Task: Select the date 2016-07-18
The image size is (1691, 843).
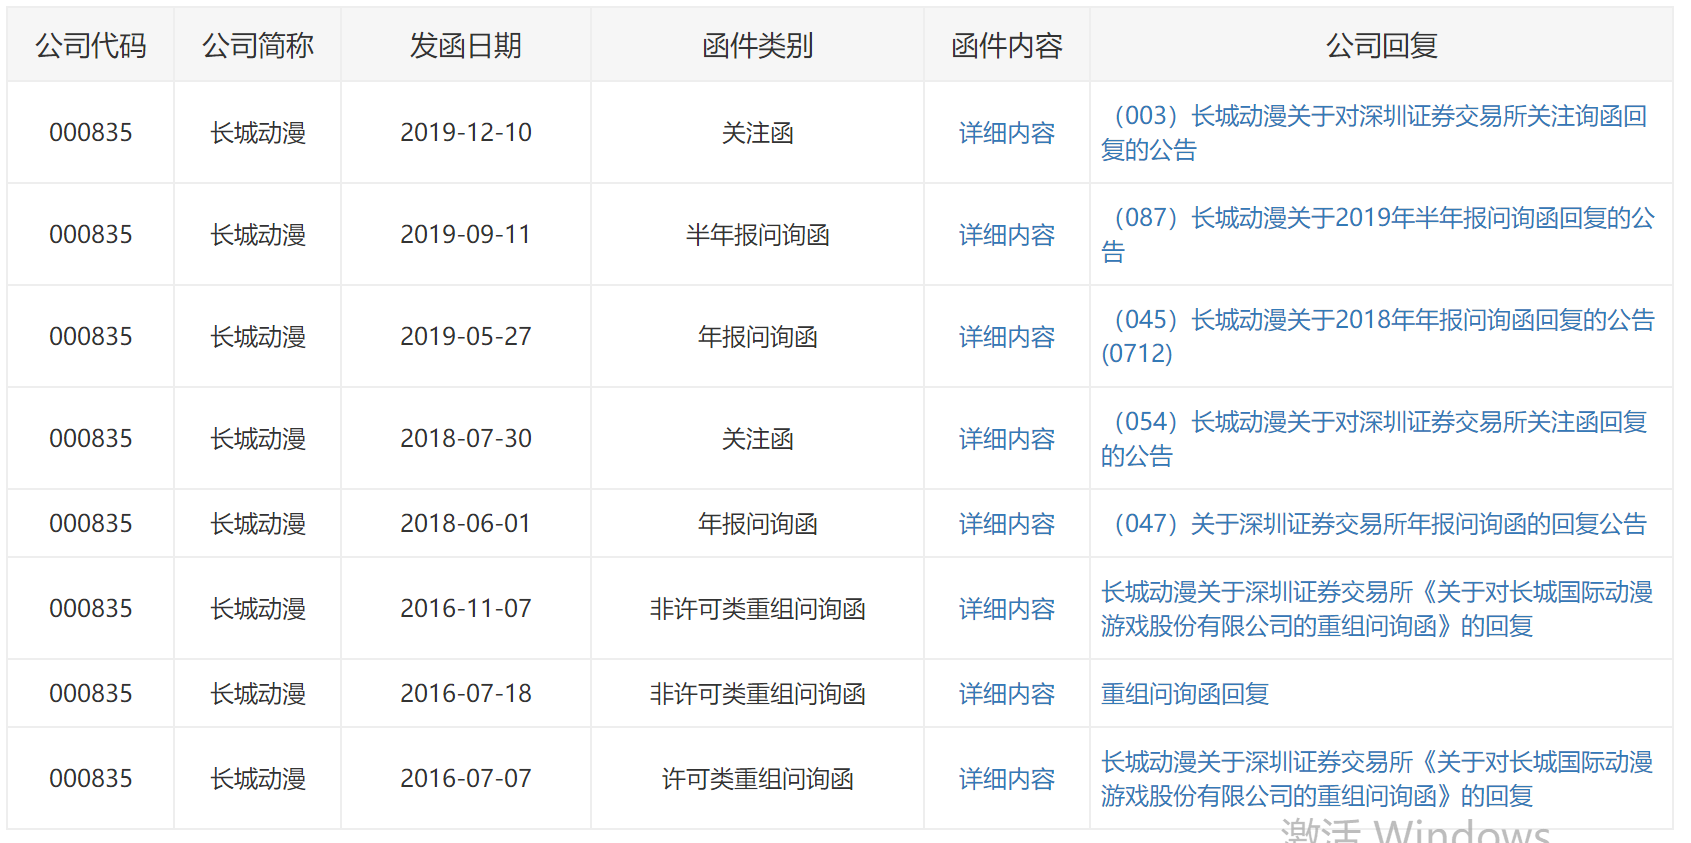Action: pyautogui.click(x=466, y=694)
